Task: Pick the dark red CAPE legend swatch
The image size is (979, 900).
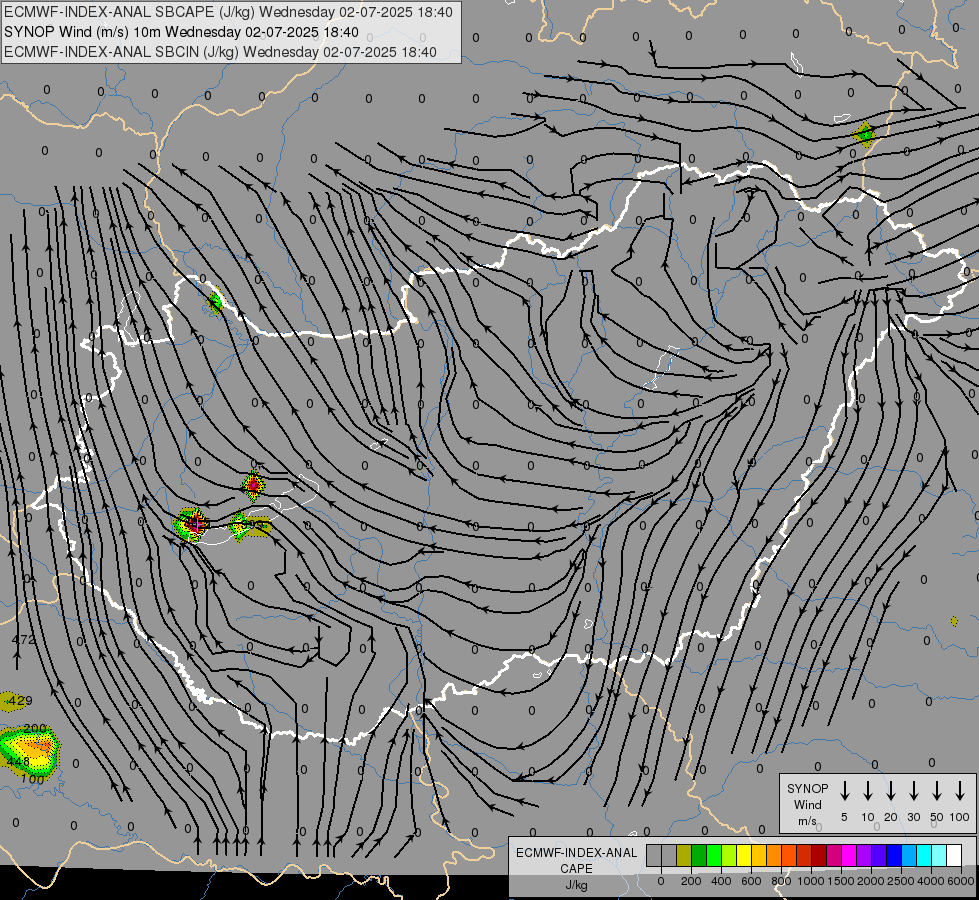Action: [x=819, y=855]
